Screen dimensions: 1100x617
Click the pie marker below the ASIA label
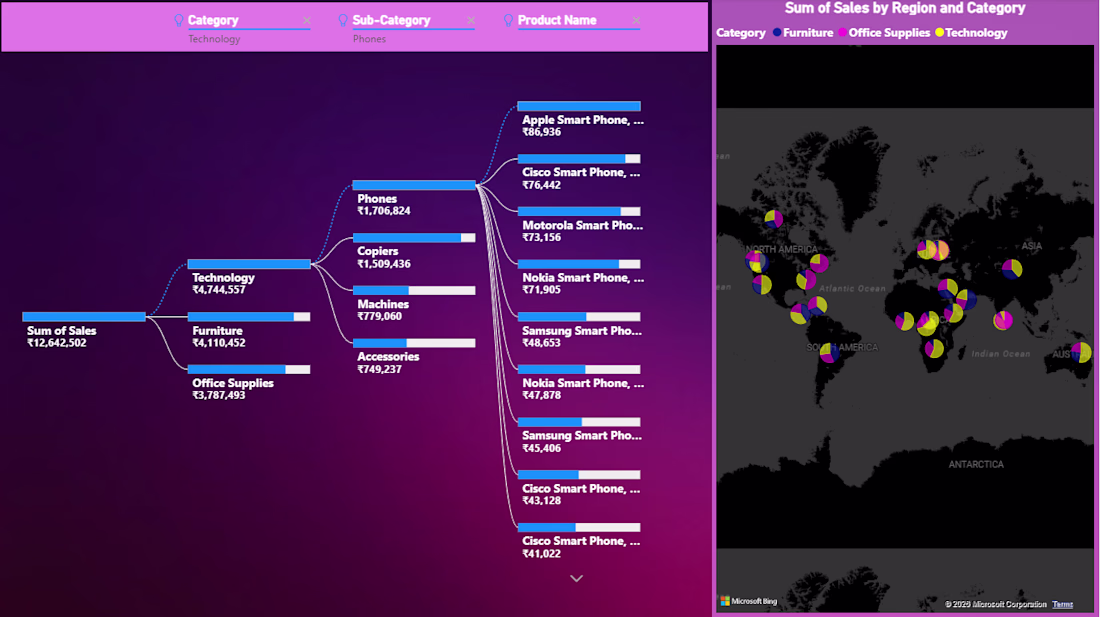[x=1012, y=269]
